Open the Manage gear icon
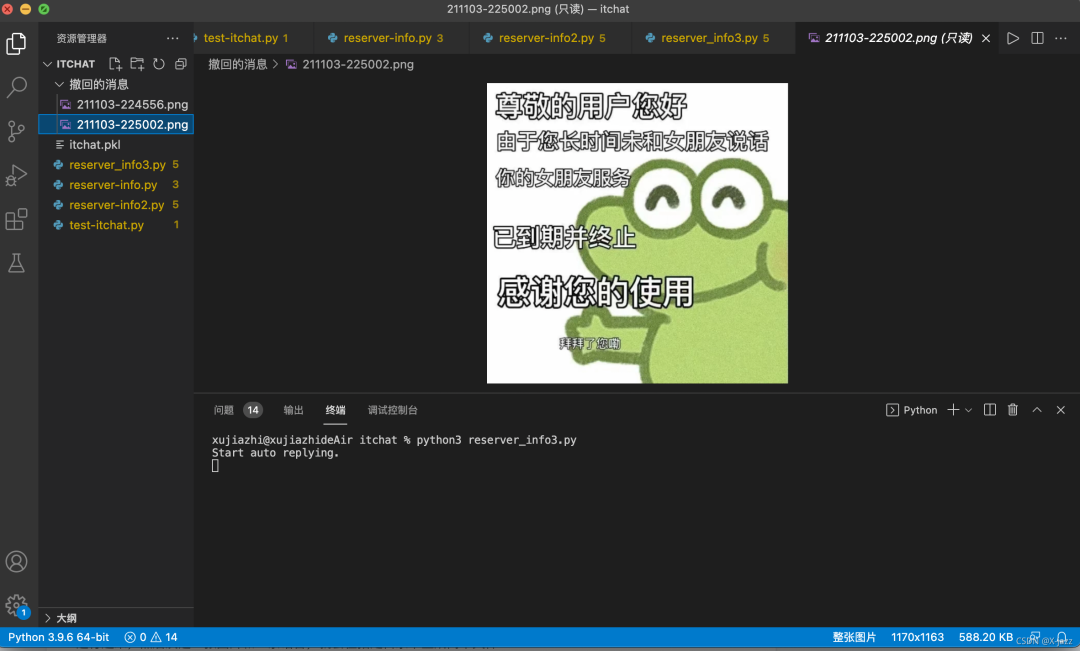1080x651 pixels. click(17, 606)
